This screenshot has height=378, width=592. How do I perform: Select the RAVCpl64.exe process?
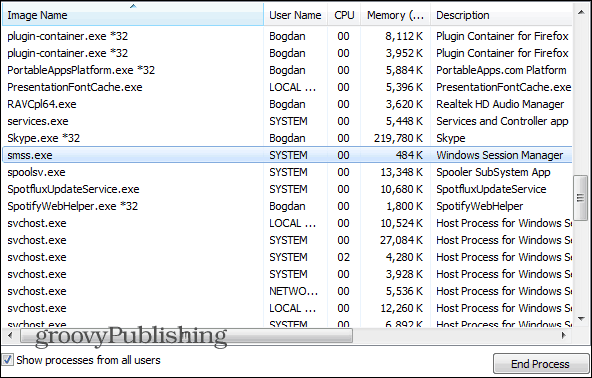pos(287,104)
